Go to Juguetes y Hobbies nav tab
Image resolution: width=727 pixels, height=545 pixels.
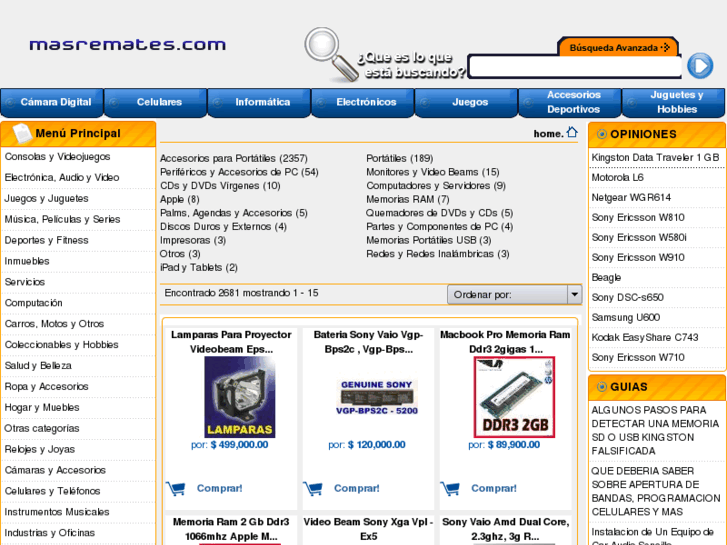coord(673,103)
